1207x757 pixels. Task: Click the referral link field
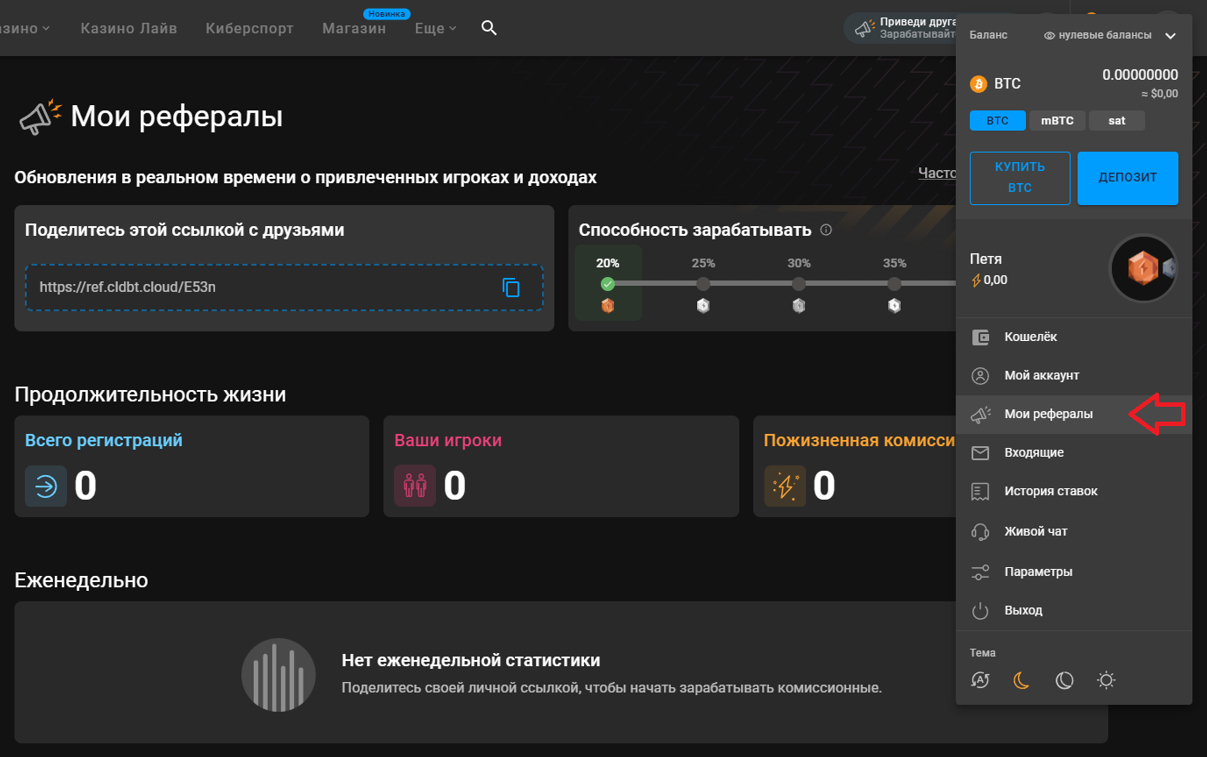point(284,287)
